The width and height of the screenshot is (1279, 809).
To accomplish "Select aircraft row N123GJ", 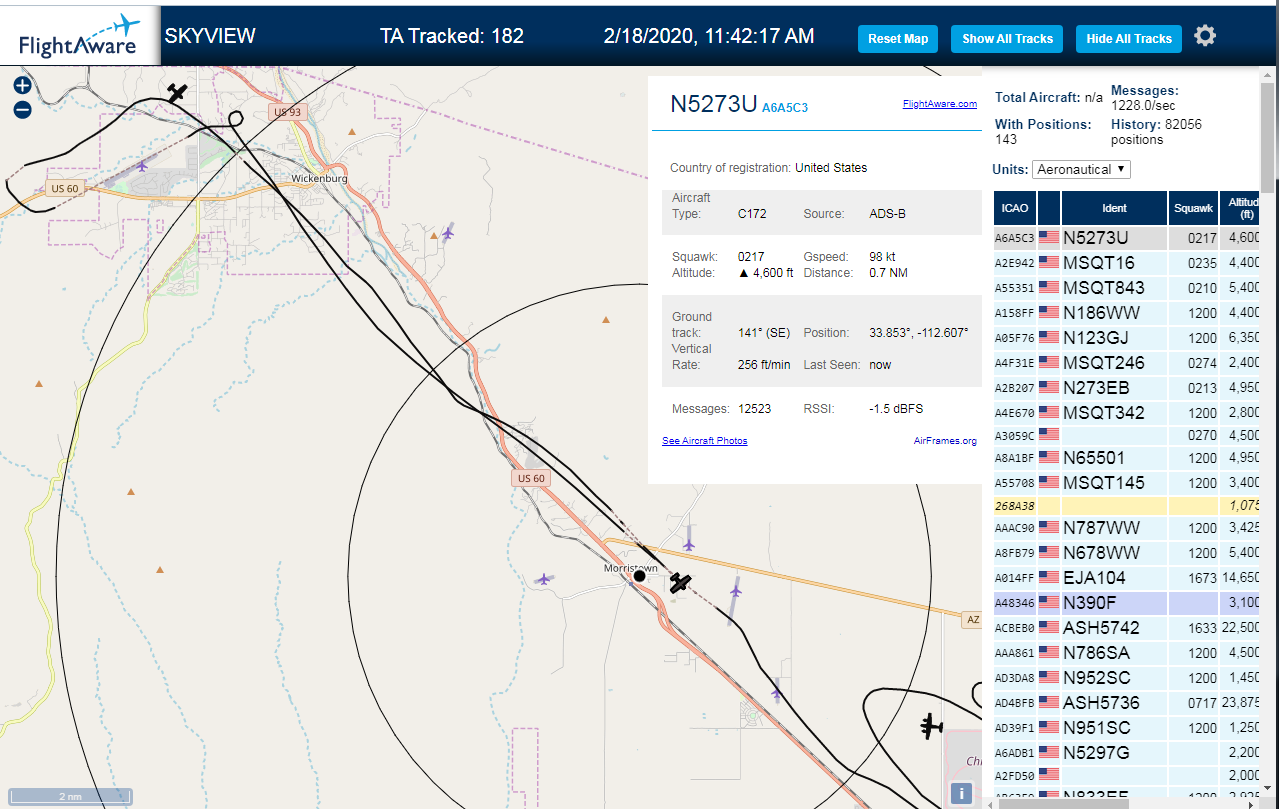I will tap(1127, 338).
